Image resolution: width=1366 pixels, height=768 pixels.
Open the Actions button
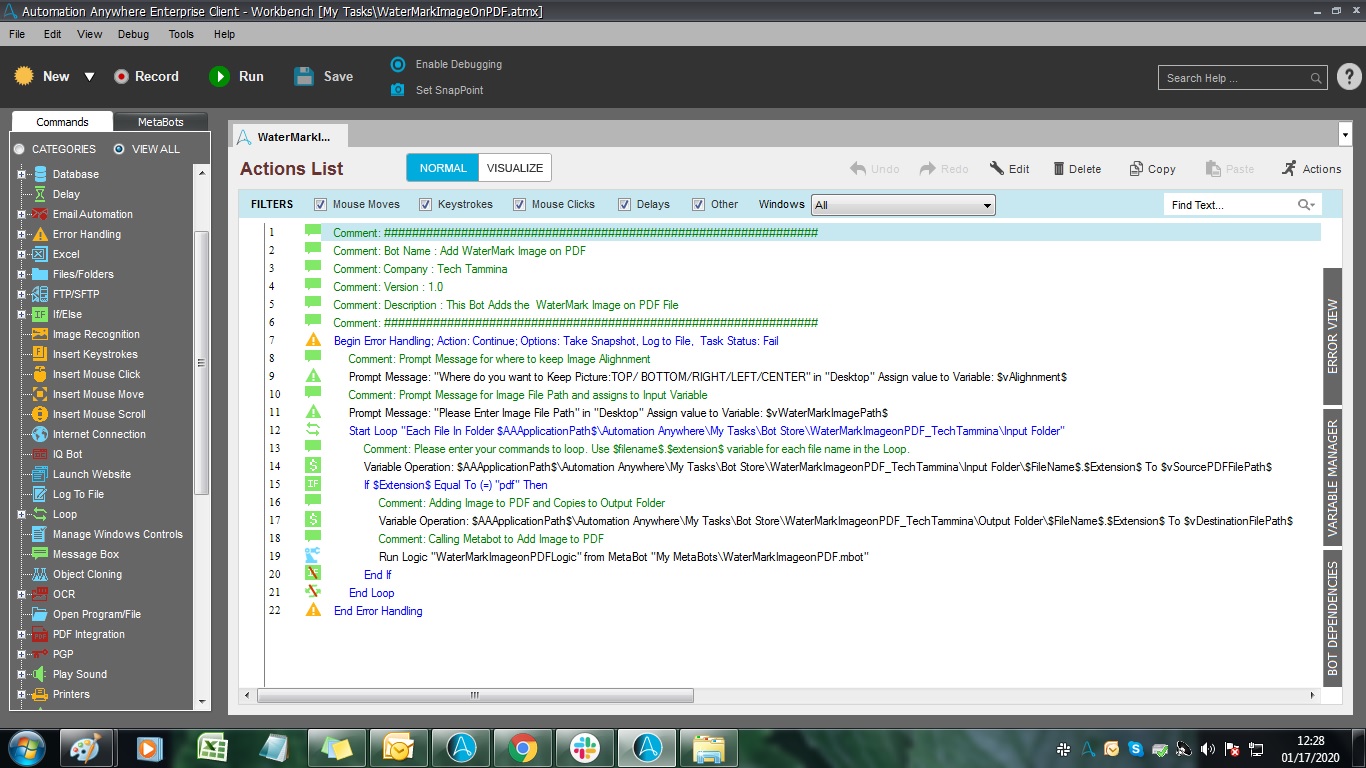point(1311,169)
